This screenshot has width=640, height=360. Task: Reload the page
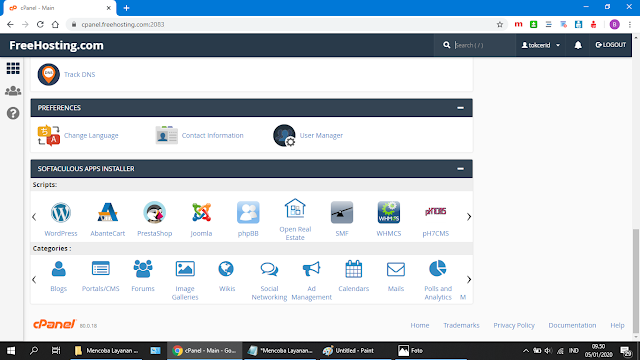click(x=40, y=24)
